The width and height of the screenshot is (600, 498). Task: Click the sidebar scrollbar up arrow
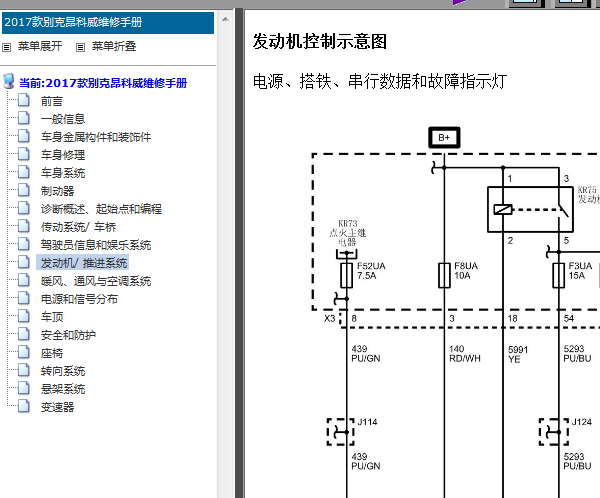click(225, 19)
